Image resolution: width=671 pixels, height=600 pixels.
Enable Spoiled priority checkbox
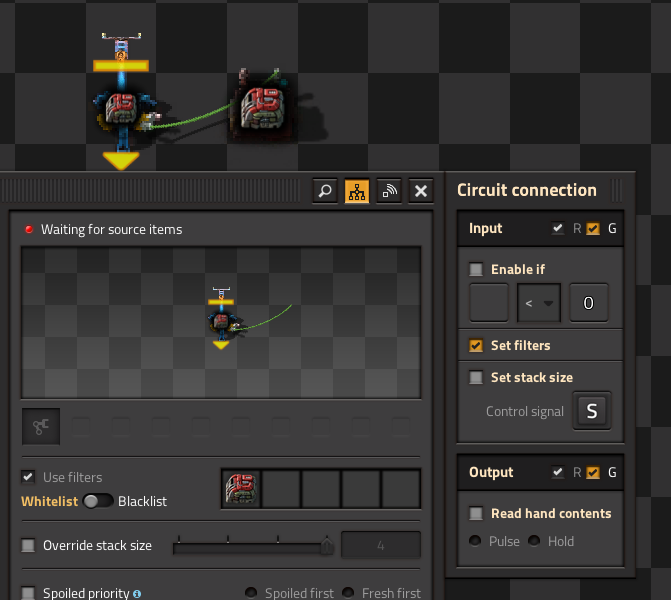(x=28, y=593)
